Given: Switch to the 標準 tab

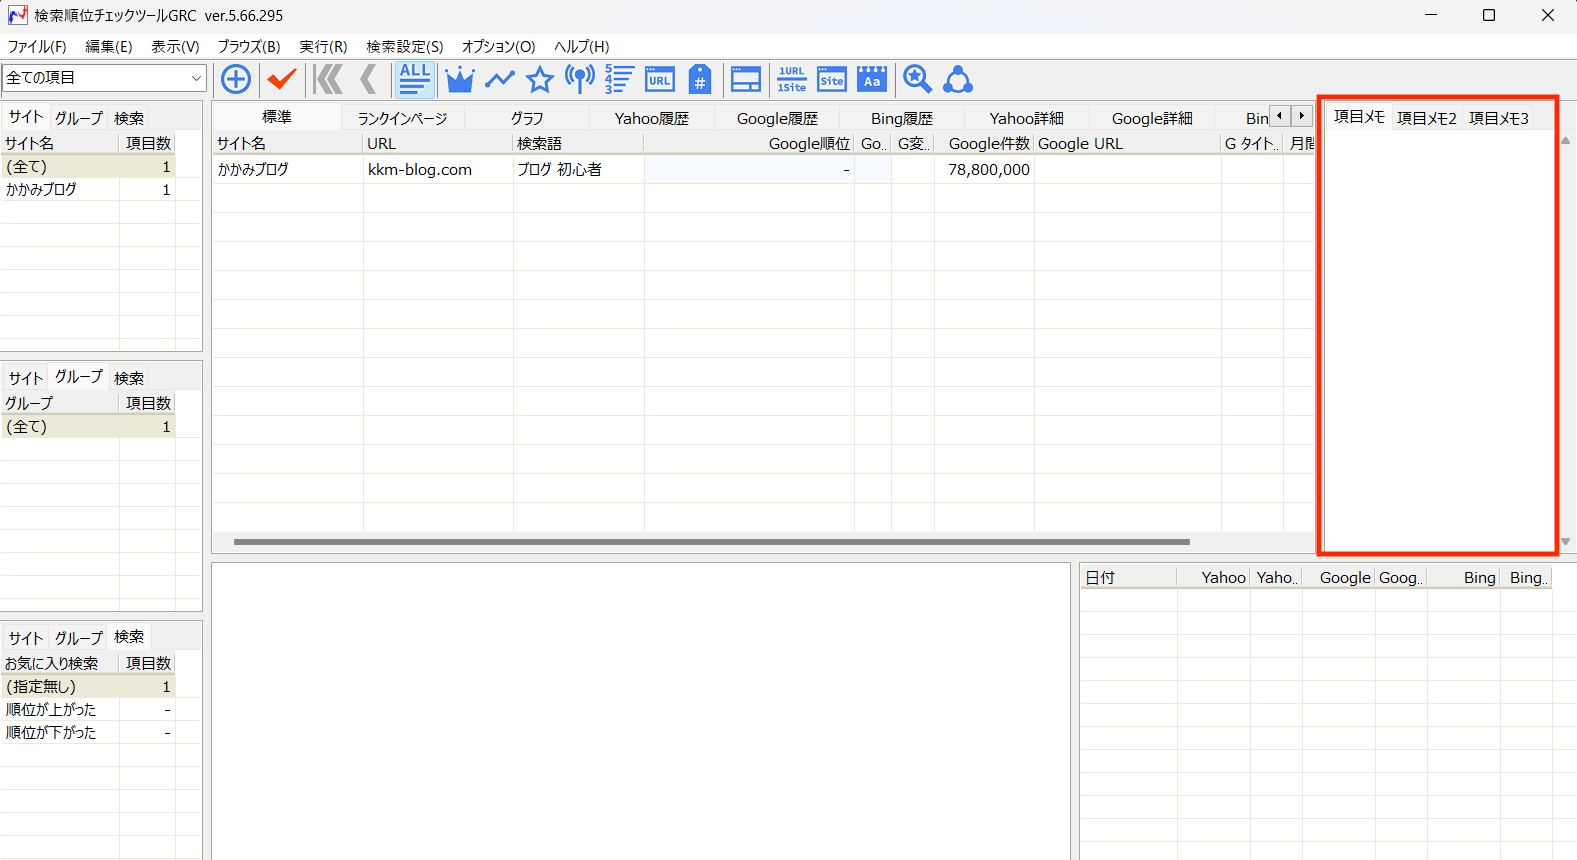Looking at the screenshot, I should [277, 117].
